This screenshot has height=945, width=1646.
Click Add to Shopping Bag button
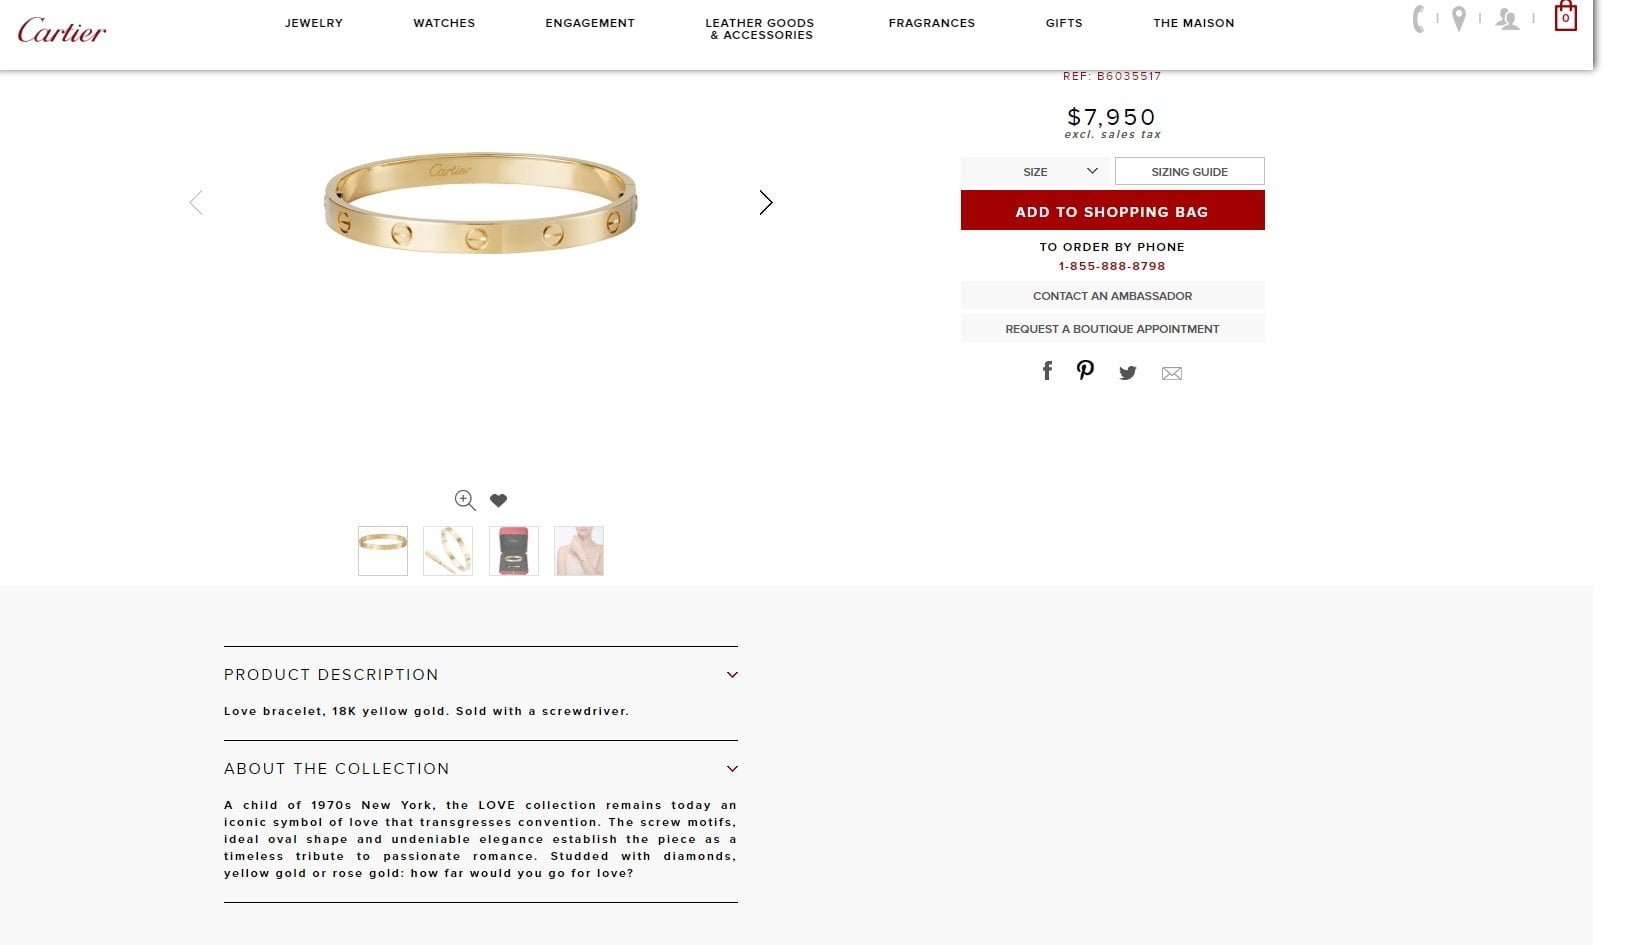point(1112,211)
